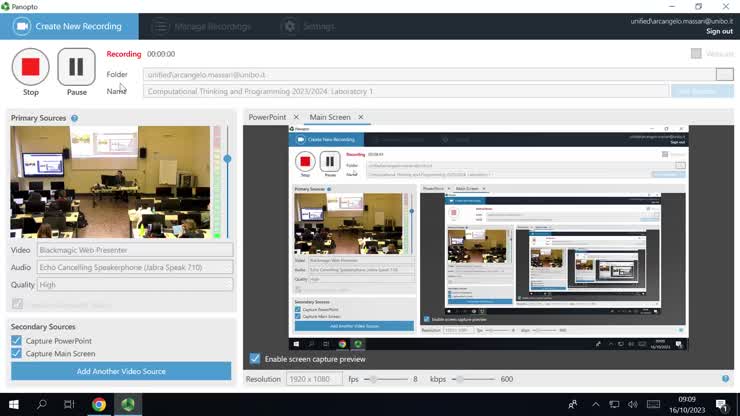
Task: Open Windows Task View icon
Action: (x=69, y=405)
